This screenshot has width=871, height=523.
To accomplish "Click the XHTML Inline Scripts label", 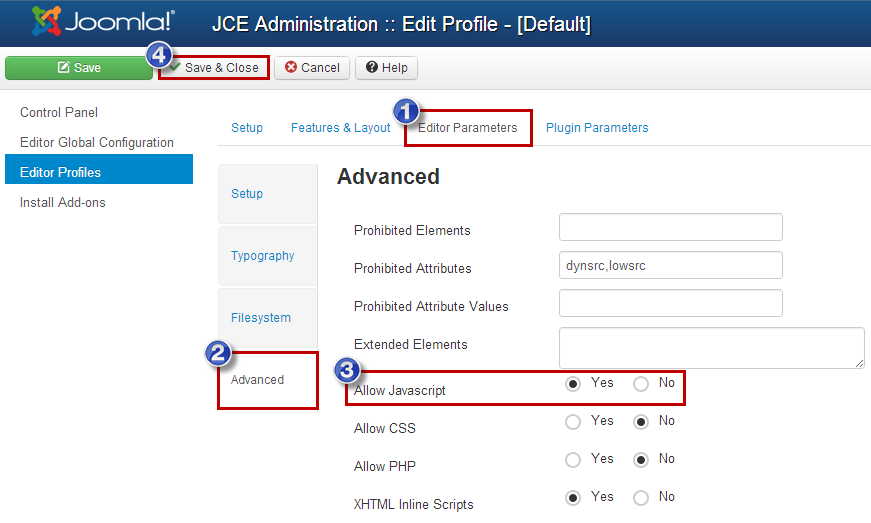I will click(x=414, y=504).
